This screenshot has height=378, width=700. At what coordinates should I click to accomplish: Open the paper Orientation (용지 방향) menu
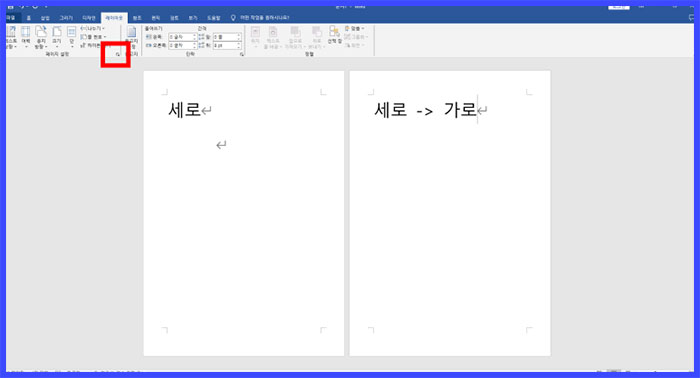pyautogui.click(x=41, y=37)
